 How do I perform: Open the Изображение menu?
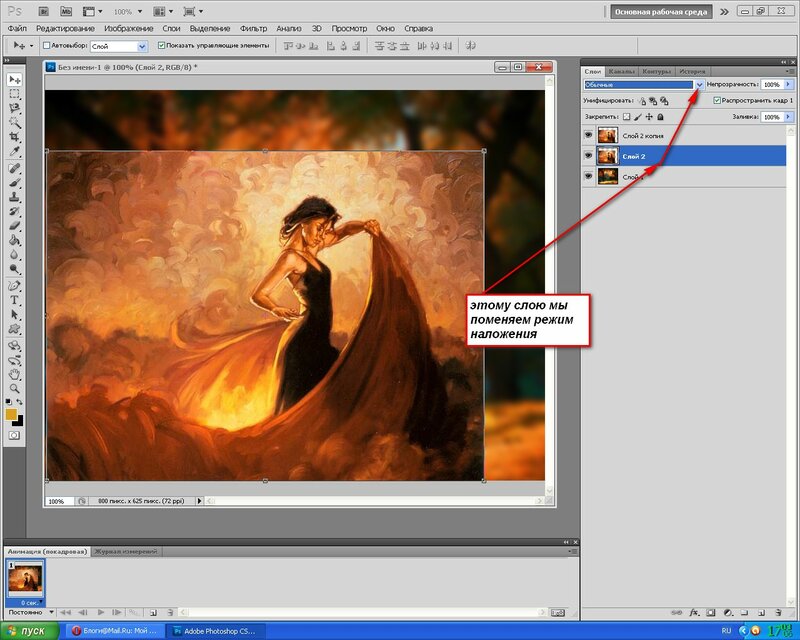[x=129, y=29]
